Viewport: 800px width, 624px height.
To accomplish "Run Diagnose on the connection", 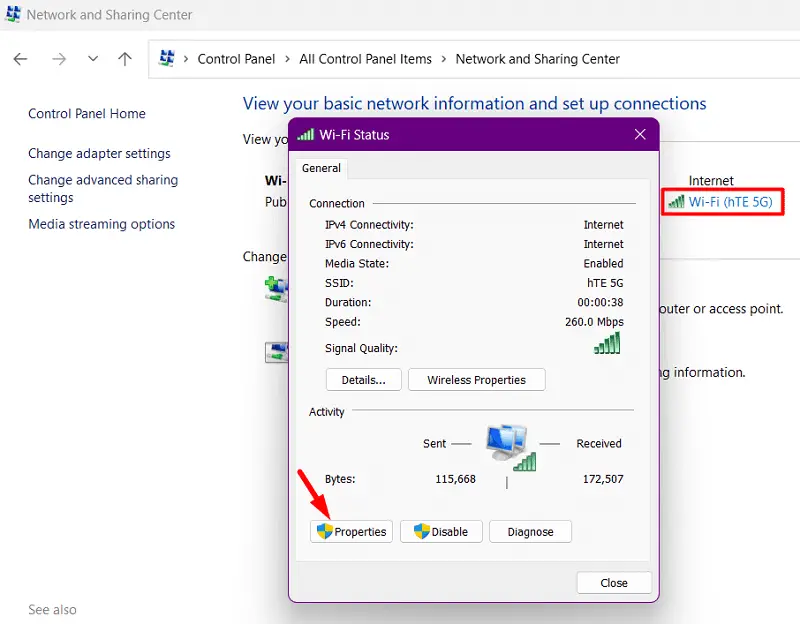I will [x=530, y=532].
